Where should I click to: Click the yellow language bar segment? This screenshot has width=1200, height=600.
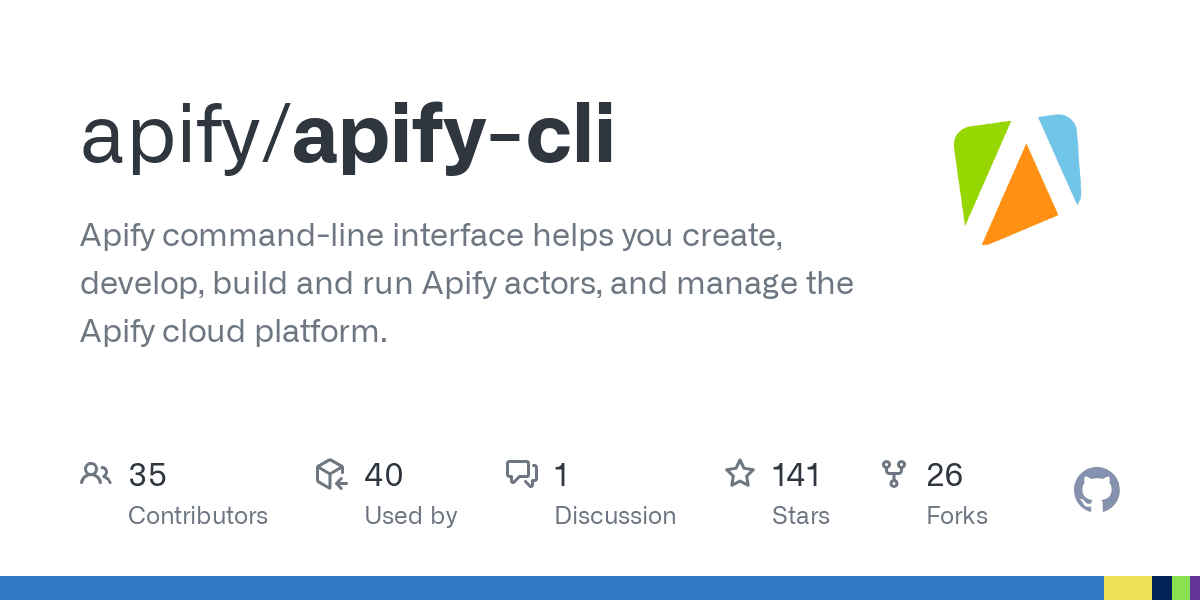click(x=1128, y=588)
